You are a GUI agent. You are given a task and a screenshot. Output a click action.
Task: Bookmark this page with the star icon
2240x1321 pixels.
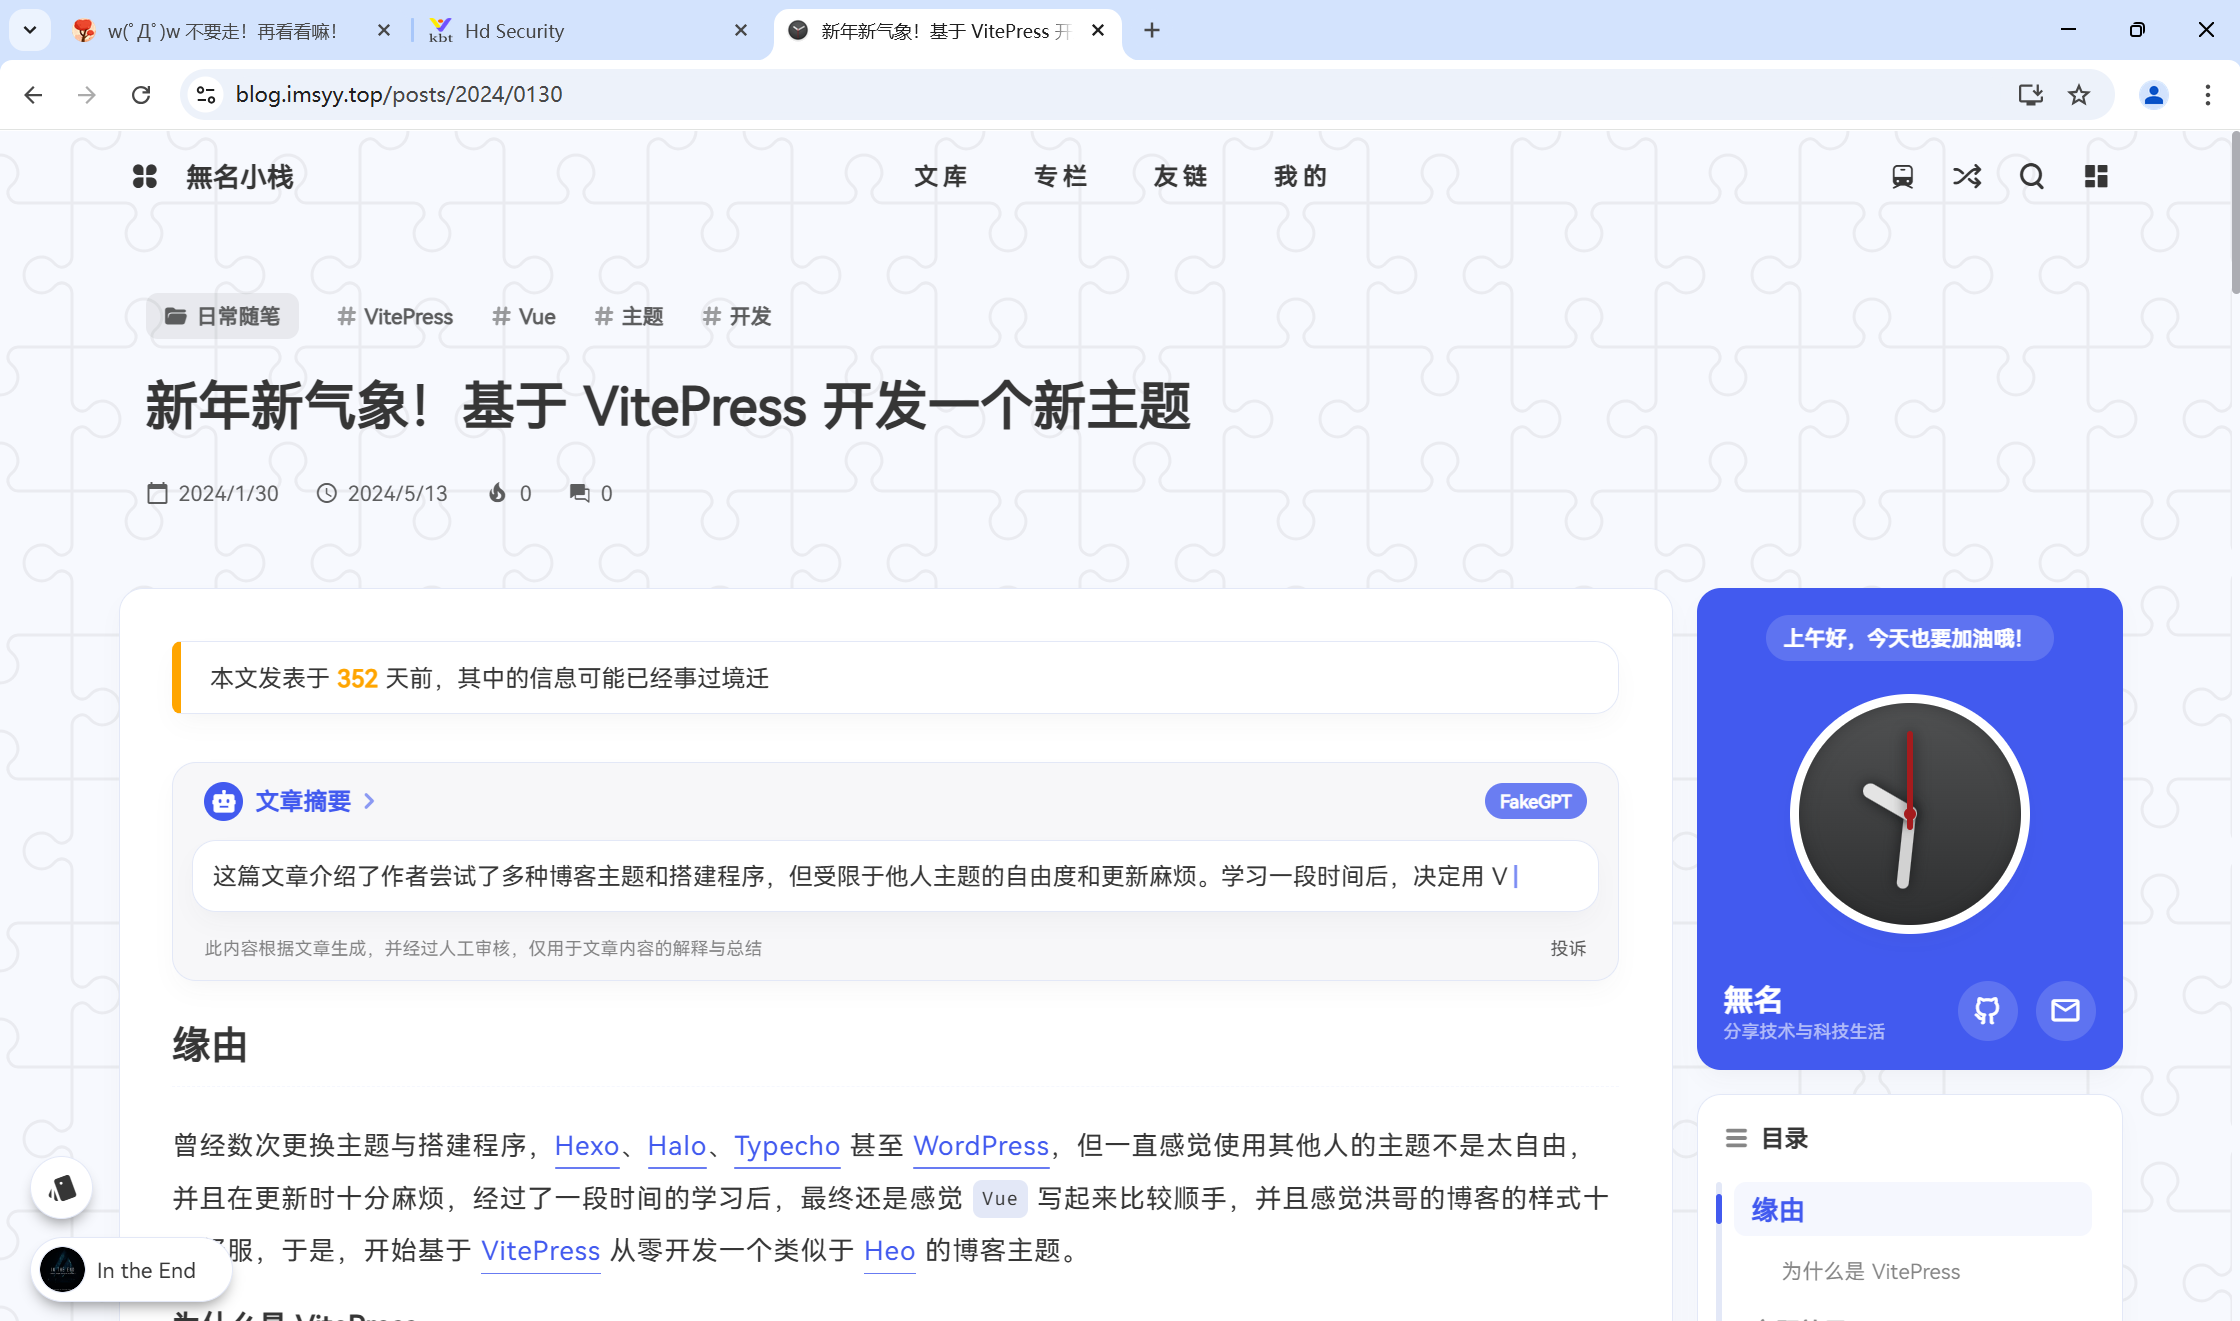coord(2079,95)
